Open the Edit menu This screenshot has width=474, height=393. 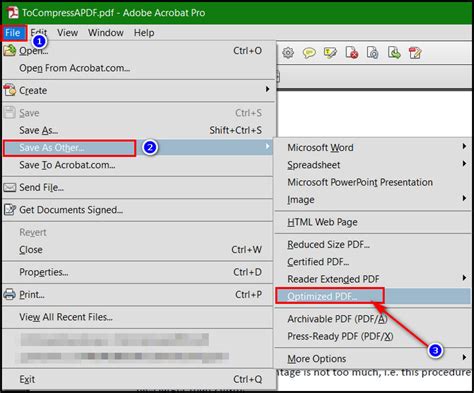pyautogui.click(x=39, y=33)
